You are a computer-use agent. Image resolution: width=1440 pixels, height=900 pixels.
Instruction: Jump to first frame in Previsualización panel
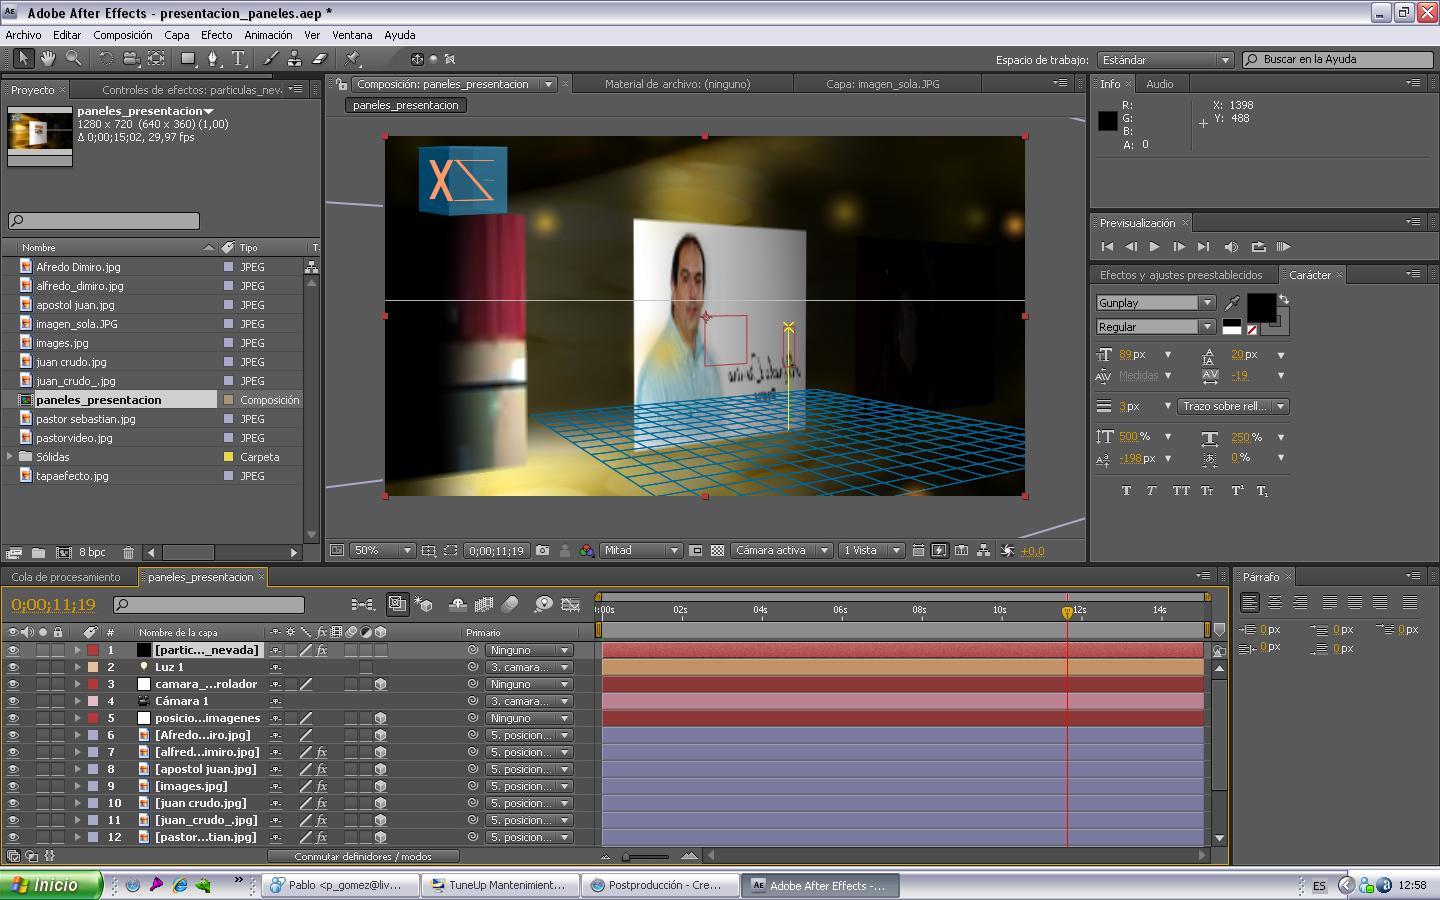point(1107,247)
